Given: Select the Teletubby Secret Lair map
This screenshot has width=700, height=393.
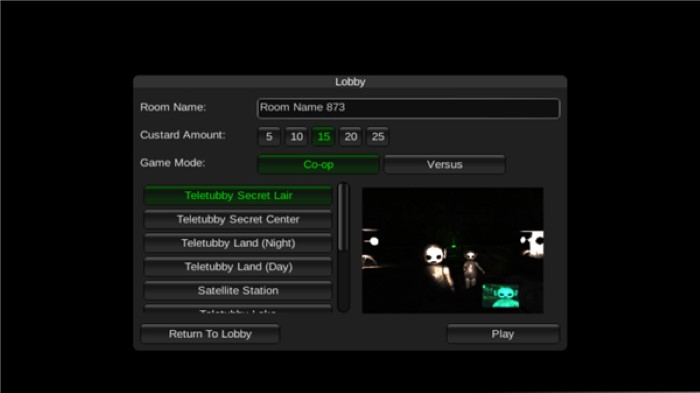Looking at the screenshot, I should 238,196.
